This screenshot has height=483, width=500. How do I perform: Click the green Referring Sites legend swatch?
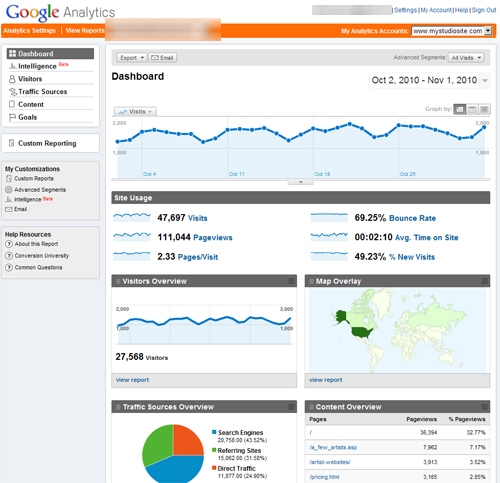tap(214, 450)
